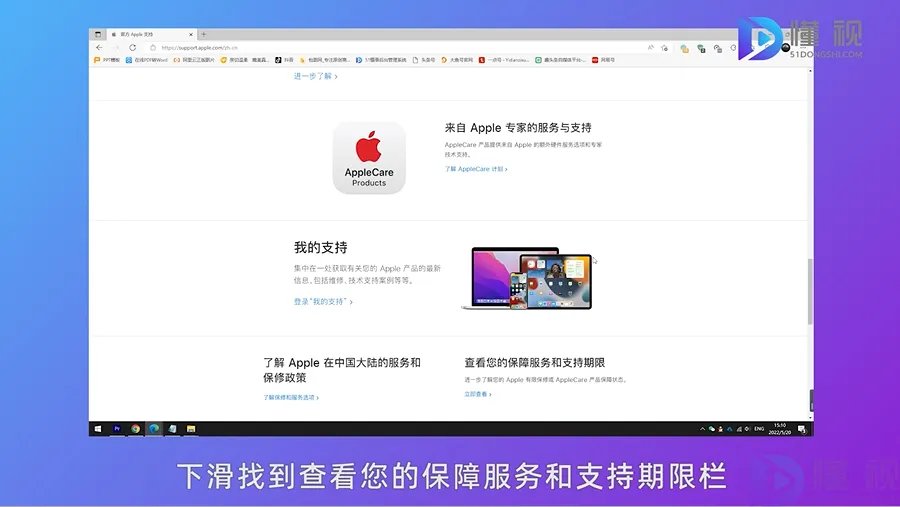Click the volume icon in system tray
900x507 pixels.
point(747,429)
